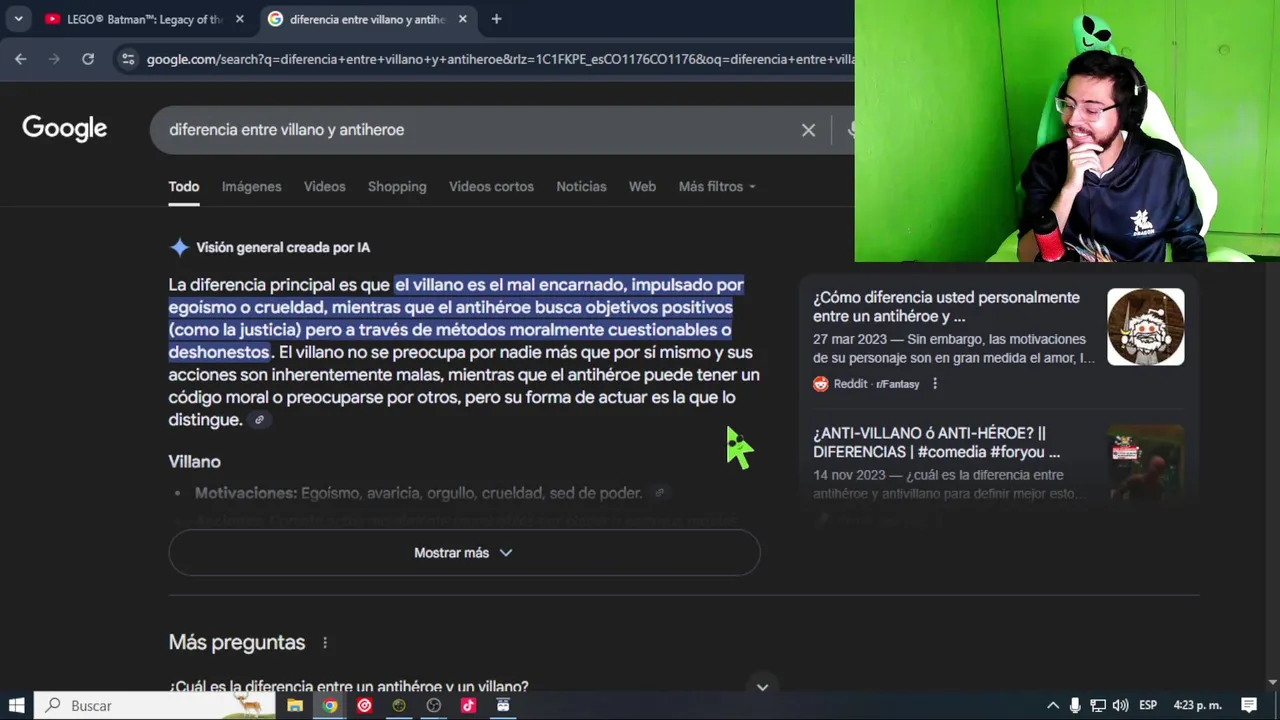Screen dimensions: 1280x720
Task: Open Google Chrome from the taskbar
Action: [330, 705]
